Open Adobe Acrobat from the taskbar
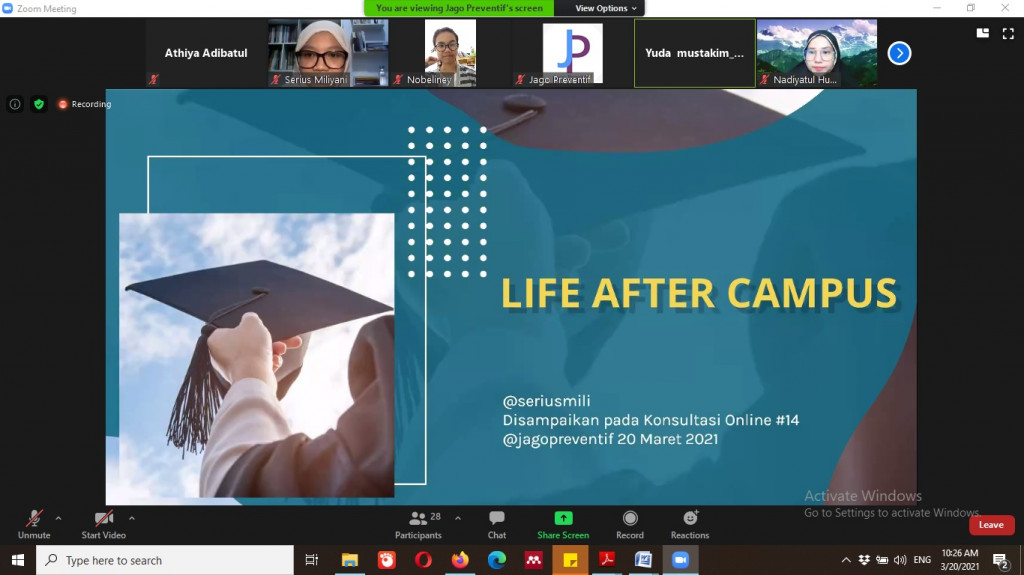Screen dimensions: 1024x575 [607, 560]
